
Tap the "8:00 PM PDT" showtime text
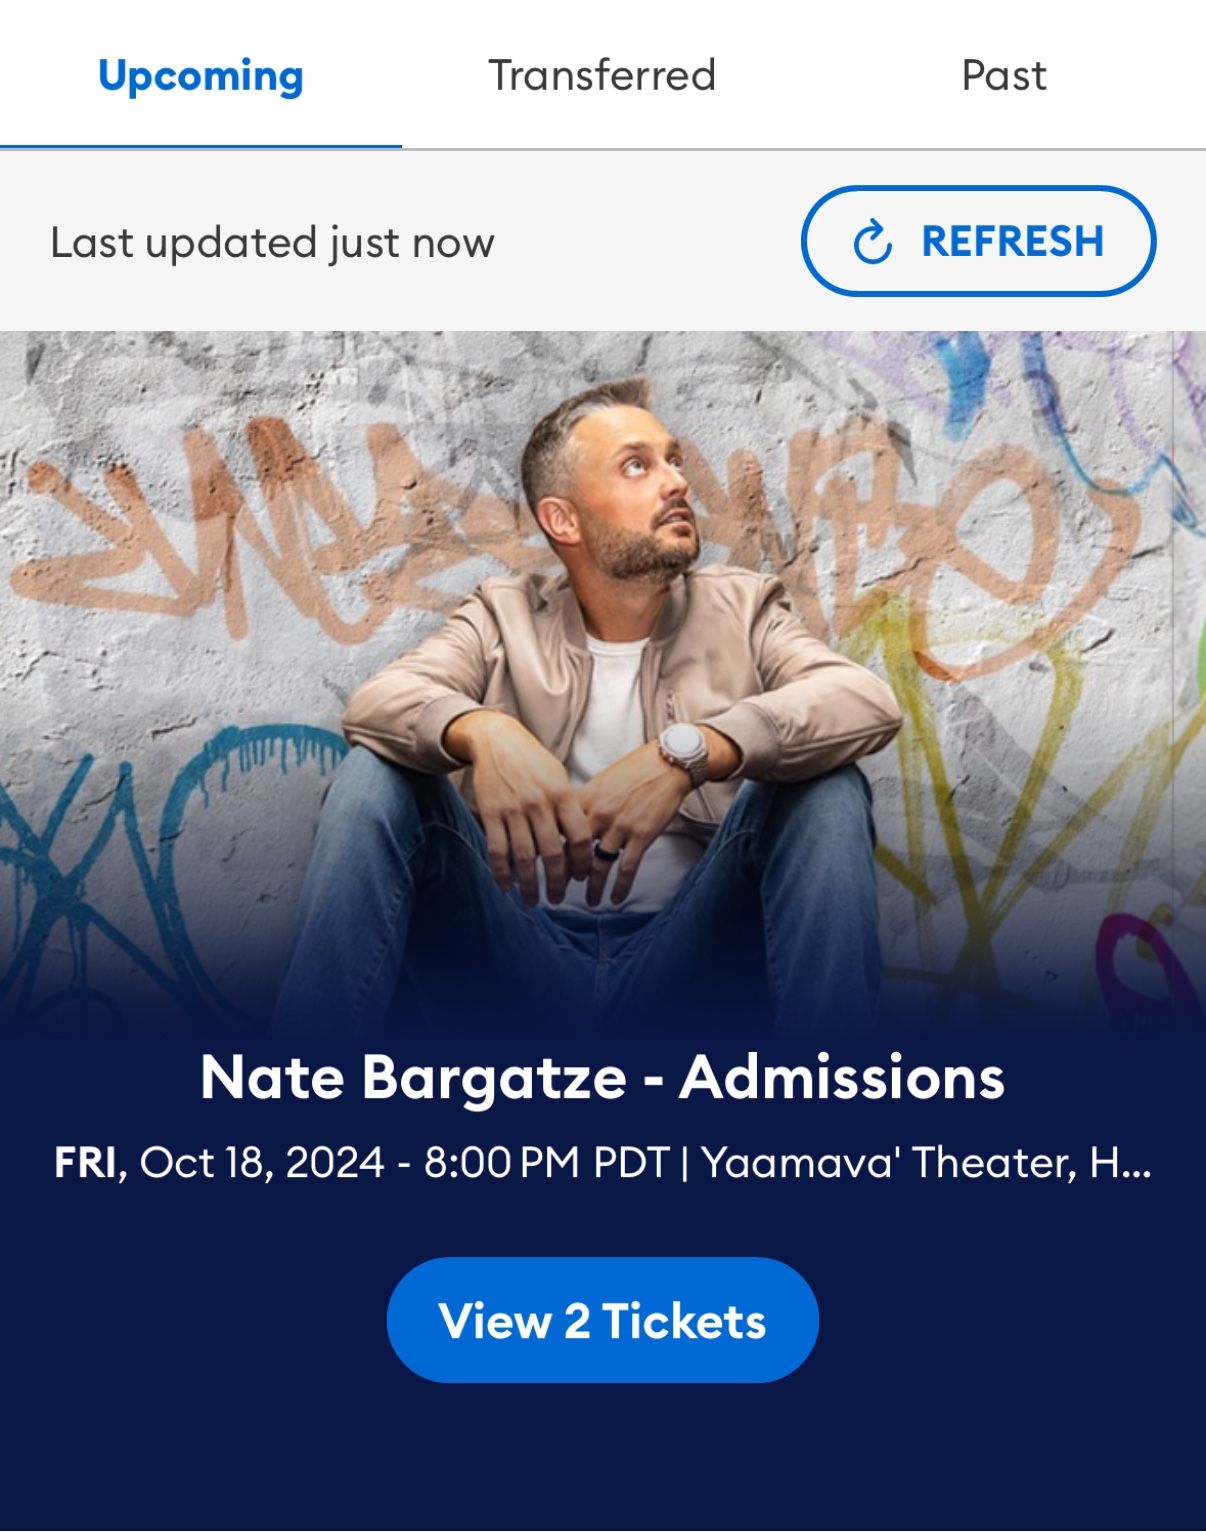547,1162
